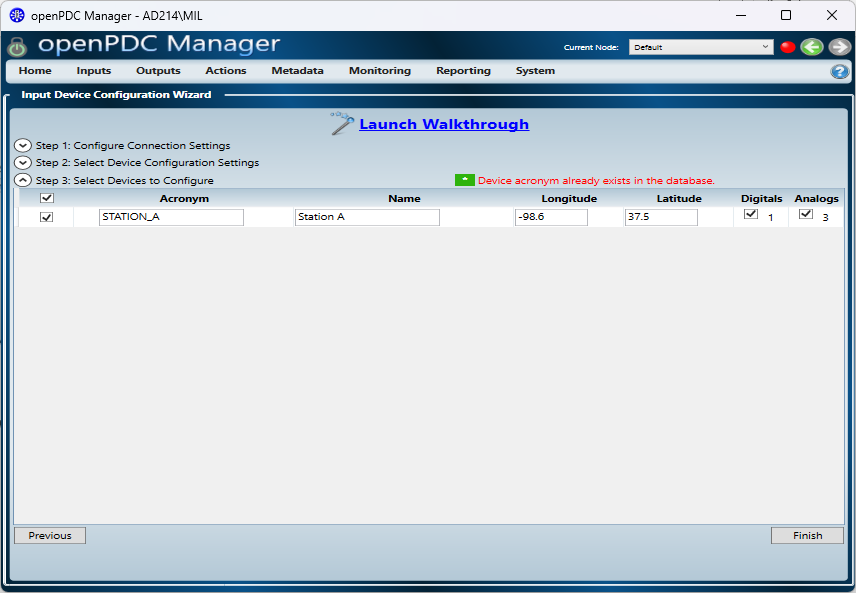Toggle the Digitals checkbox for Station A
Screen dimensions: 856x593
[751, 214]
